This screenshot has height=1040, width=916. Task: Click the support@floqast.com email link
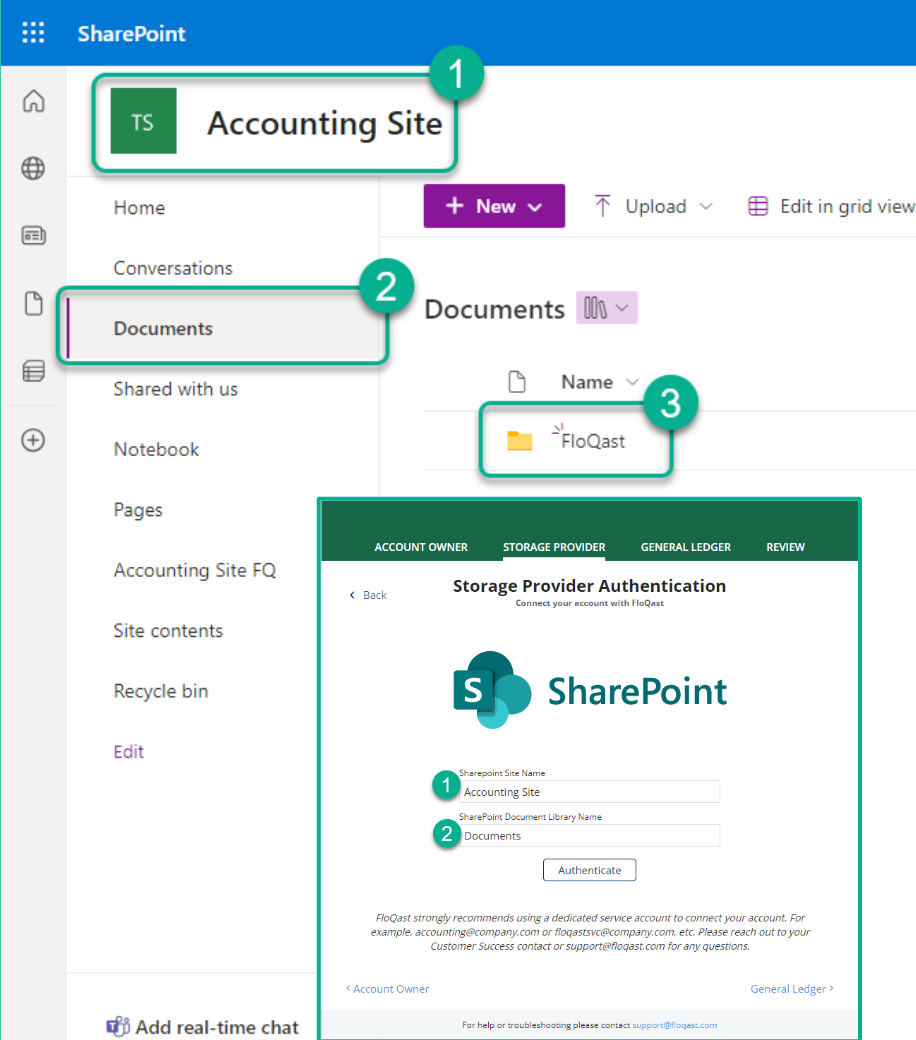(675, 1025)
